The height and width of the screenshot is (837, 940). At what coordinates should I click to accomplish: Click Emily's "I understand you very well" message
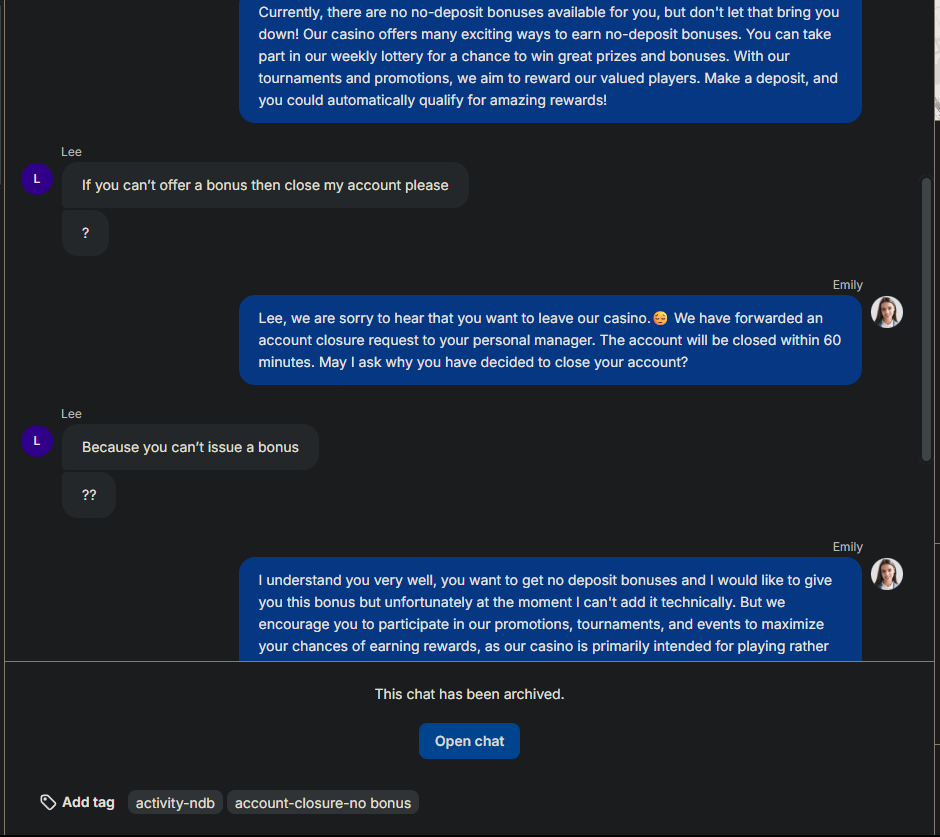click(x=550, y=612)
